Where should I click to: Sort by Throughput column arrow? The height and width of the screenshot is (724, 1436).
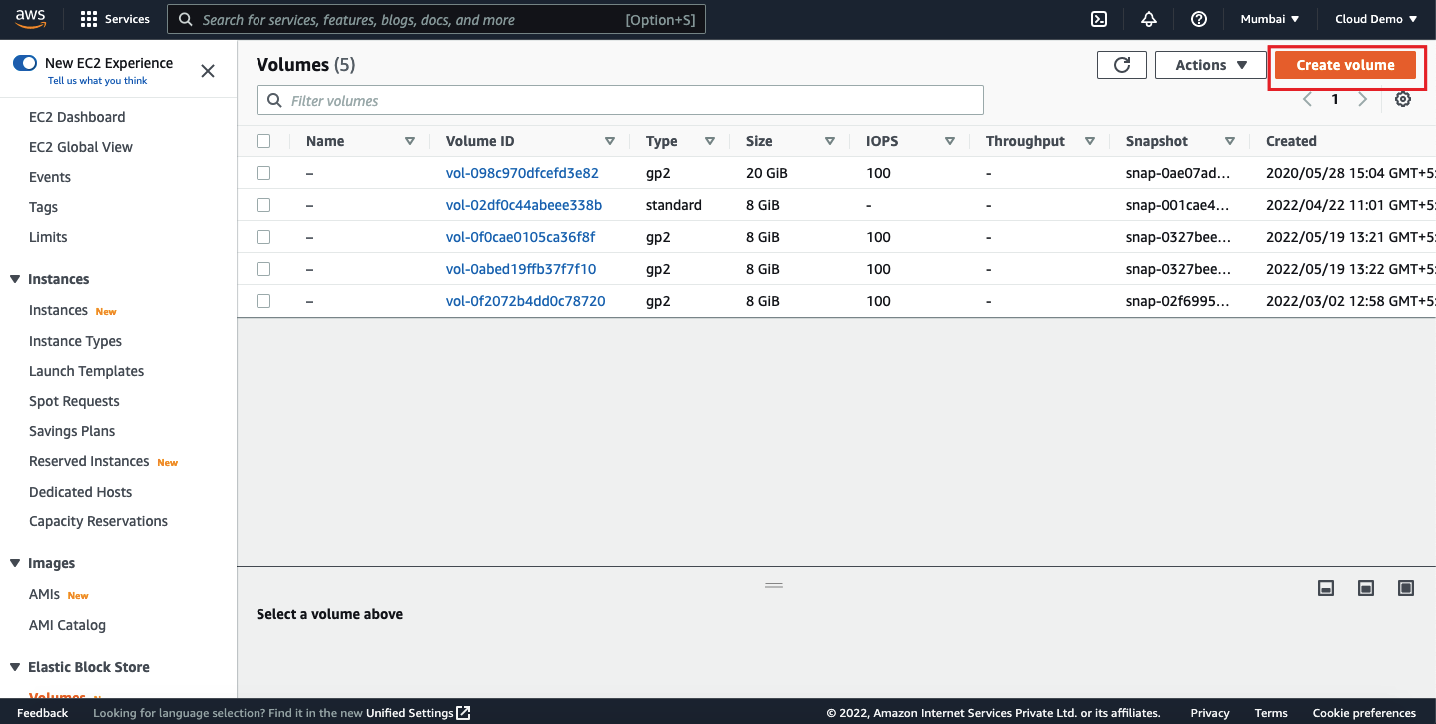click(x=1090, y=141)
